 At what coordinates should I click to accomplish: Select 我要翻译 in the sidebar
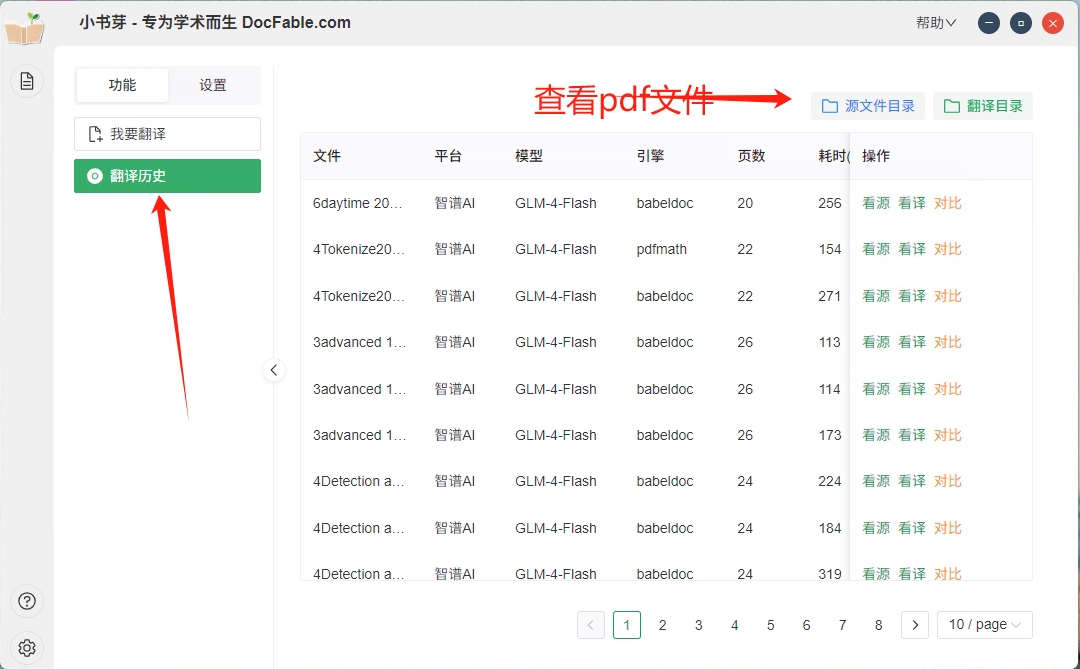click(167, 134)
